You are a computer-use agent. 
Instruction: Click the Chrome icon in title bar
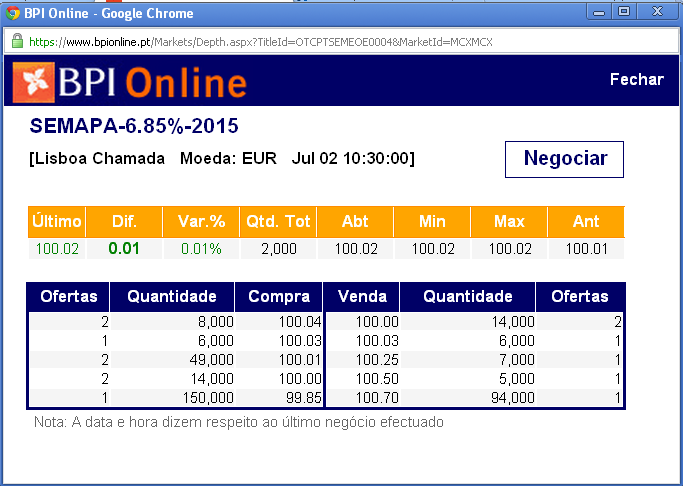click(13, 13)
